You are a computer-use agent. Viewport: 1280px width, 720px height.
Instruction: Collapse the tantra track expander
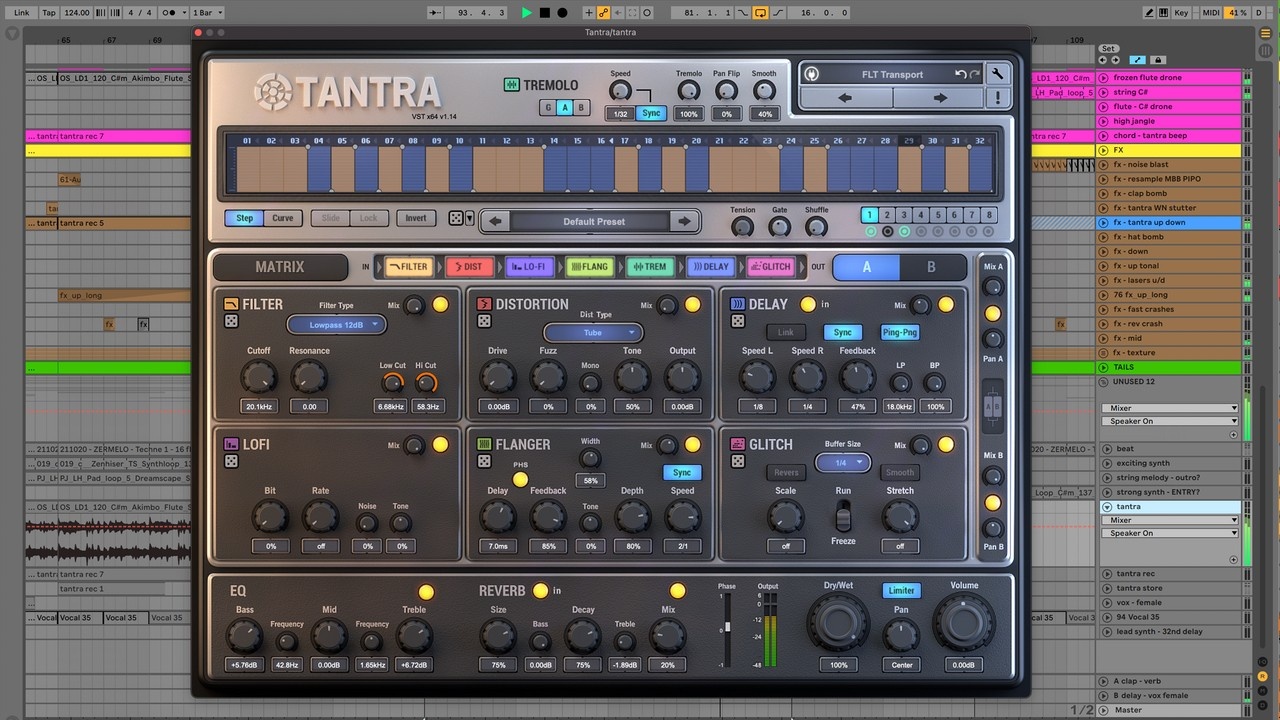pyautogui.click(x=1106, y=507)
